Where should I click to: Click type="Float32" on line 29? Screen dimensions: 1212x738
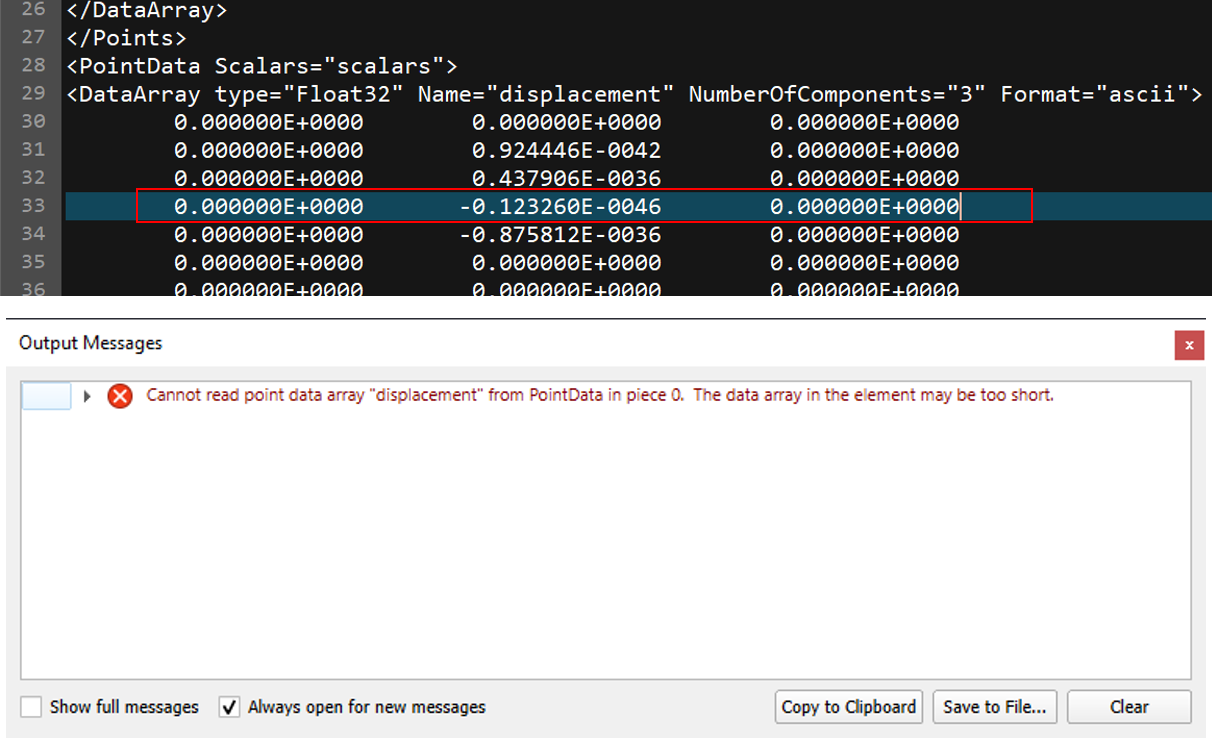[309, 95]
